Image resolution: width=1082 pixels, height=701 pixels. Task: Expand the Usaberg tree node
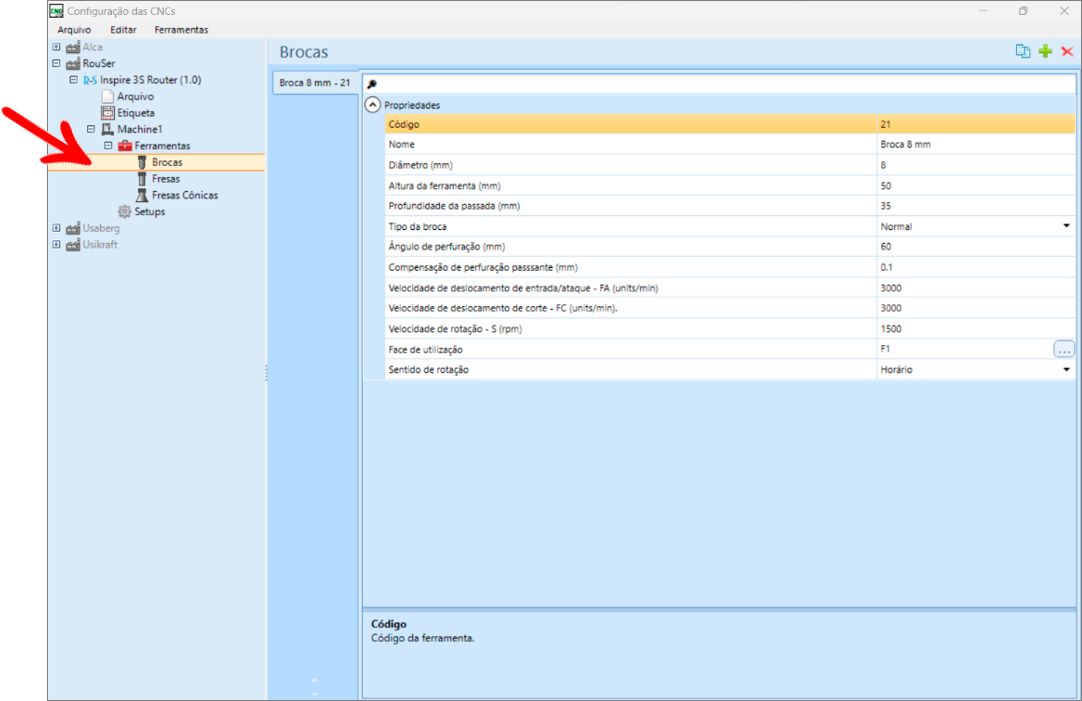pos(57,228)
